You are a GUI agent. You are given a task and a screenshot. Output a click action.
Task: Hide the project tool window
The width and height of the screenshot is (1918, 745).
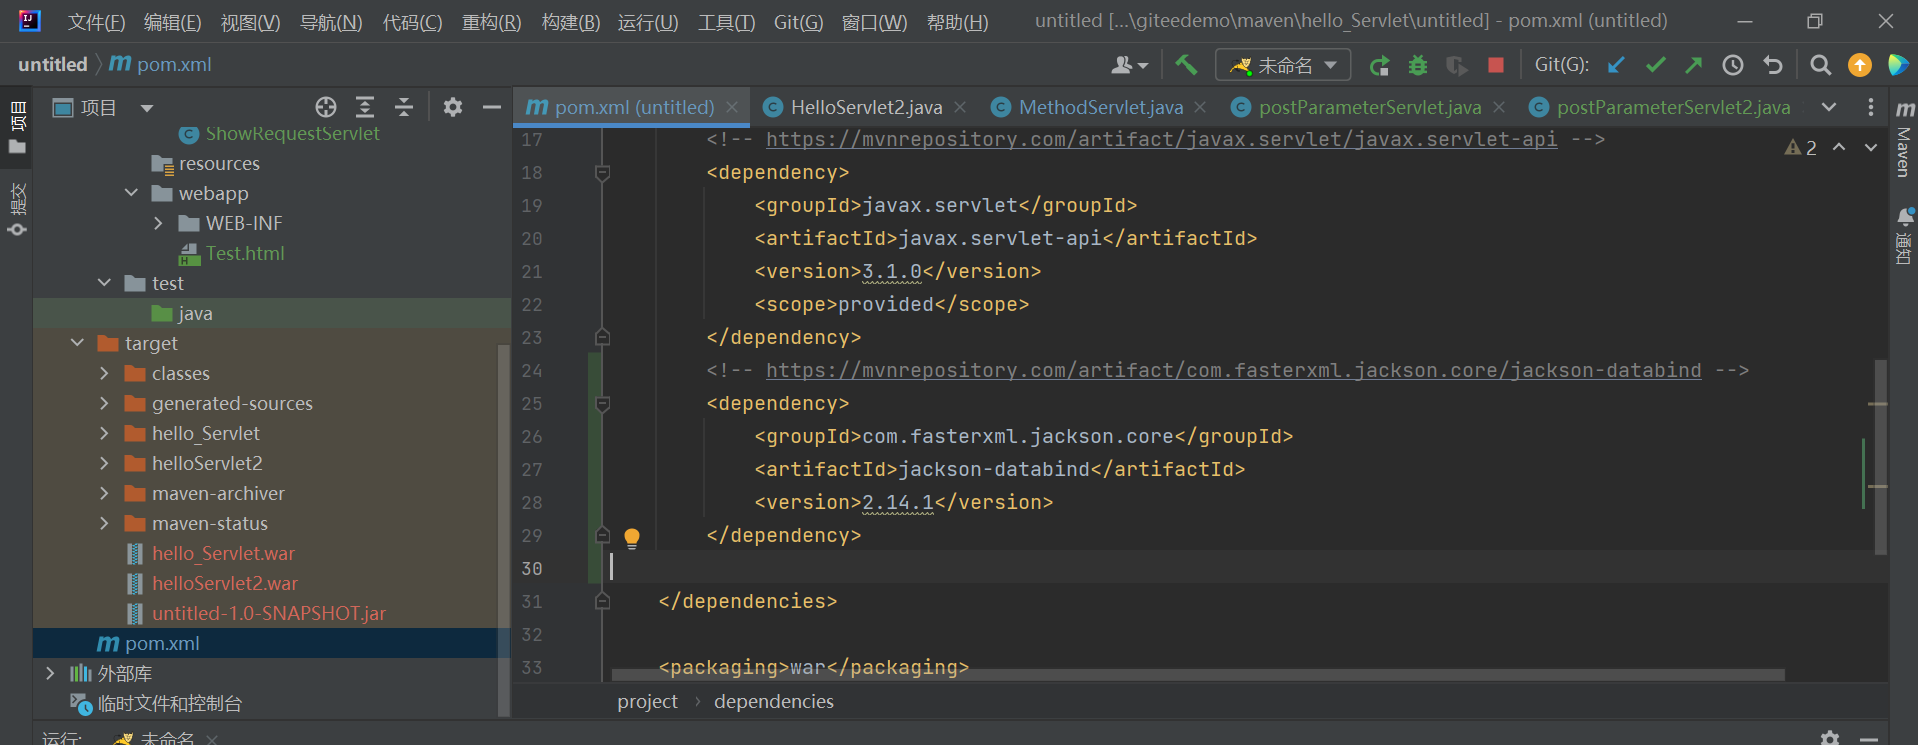click(x=491, y=107)
